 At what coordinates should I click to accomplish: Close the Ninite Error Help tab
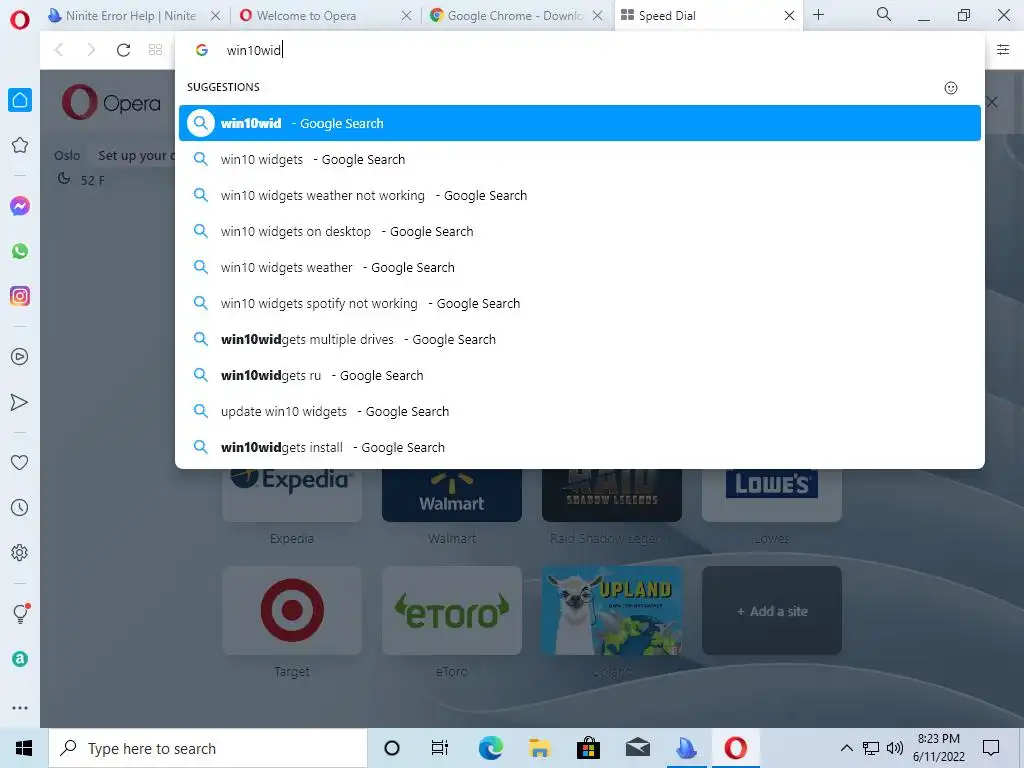tap(216, 16)
